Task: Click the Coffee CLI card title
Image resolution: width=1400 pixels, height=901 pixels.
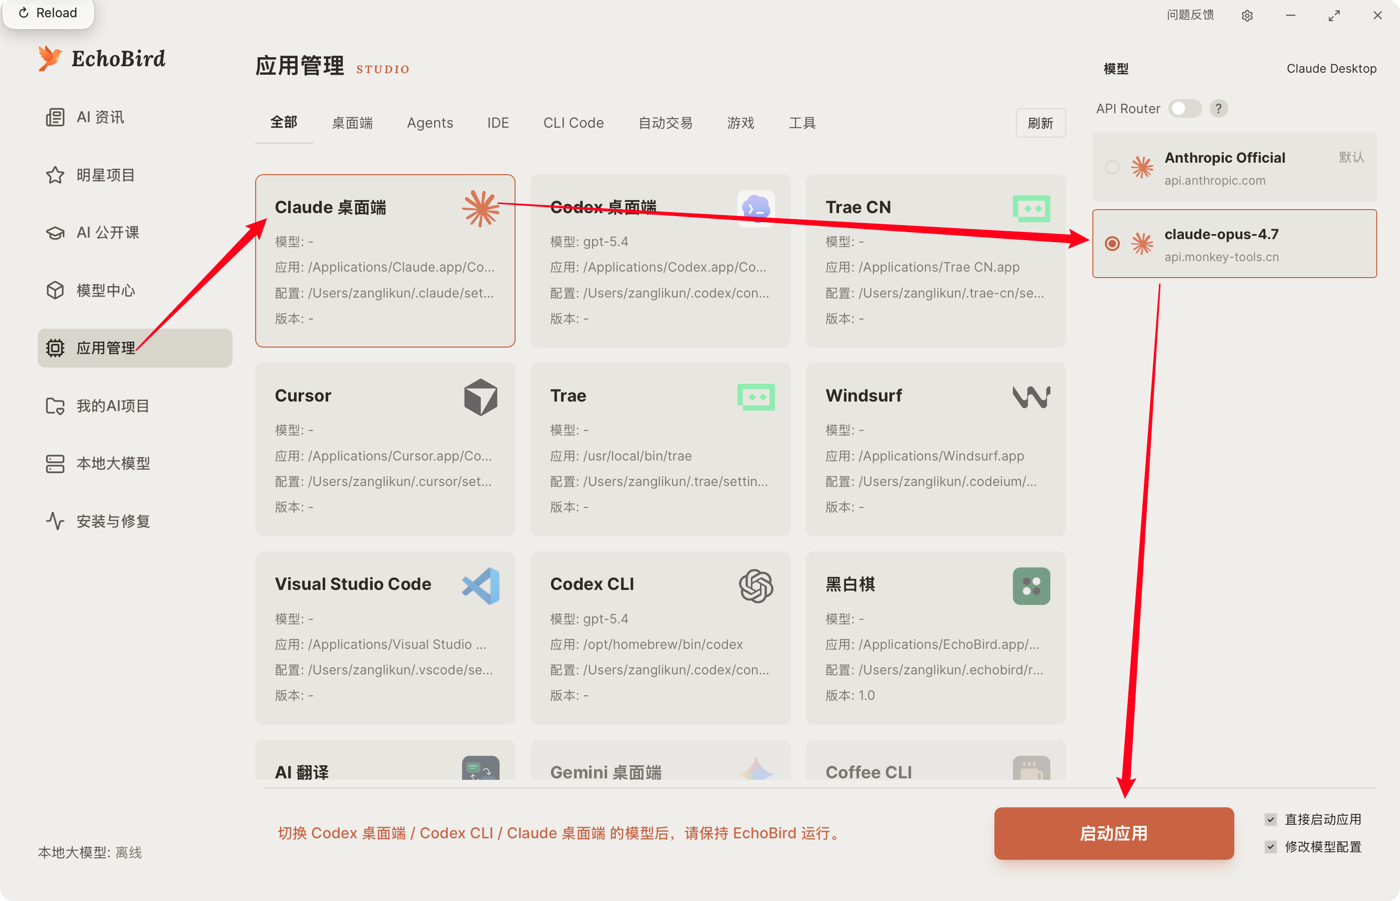Action: point(869,772)
